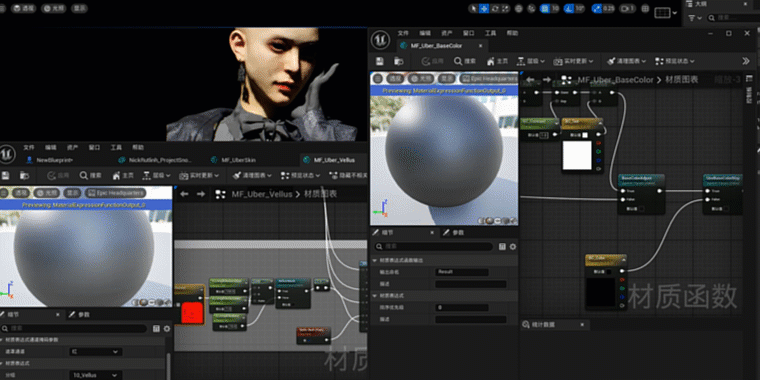Open 实时更新 dropdown in BaseColor toolbar

coord(573,61)
